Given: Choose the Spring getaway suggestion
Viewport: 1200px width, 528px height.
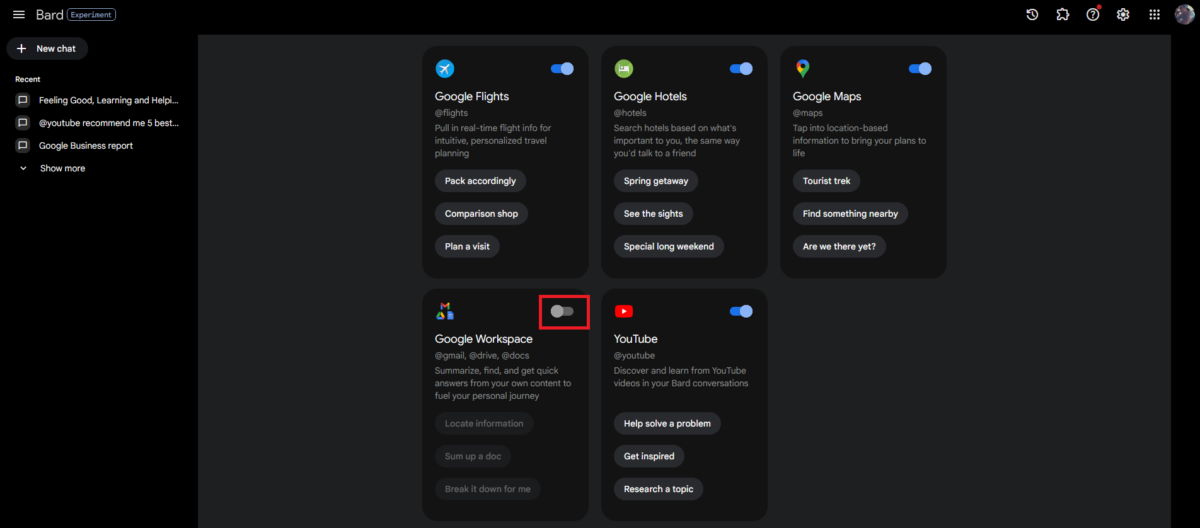Looking at the screenshot, I should coord(656,181).
